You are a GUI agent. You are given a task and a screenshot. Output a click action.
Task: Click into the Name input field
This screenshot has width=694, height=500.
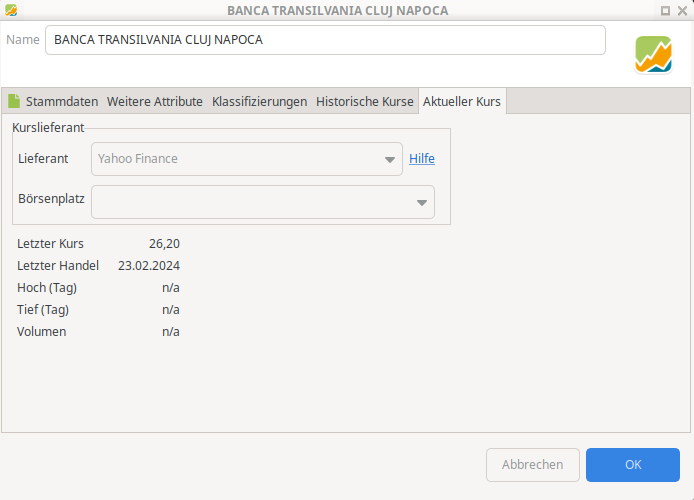point(325,40)
